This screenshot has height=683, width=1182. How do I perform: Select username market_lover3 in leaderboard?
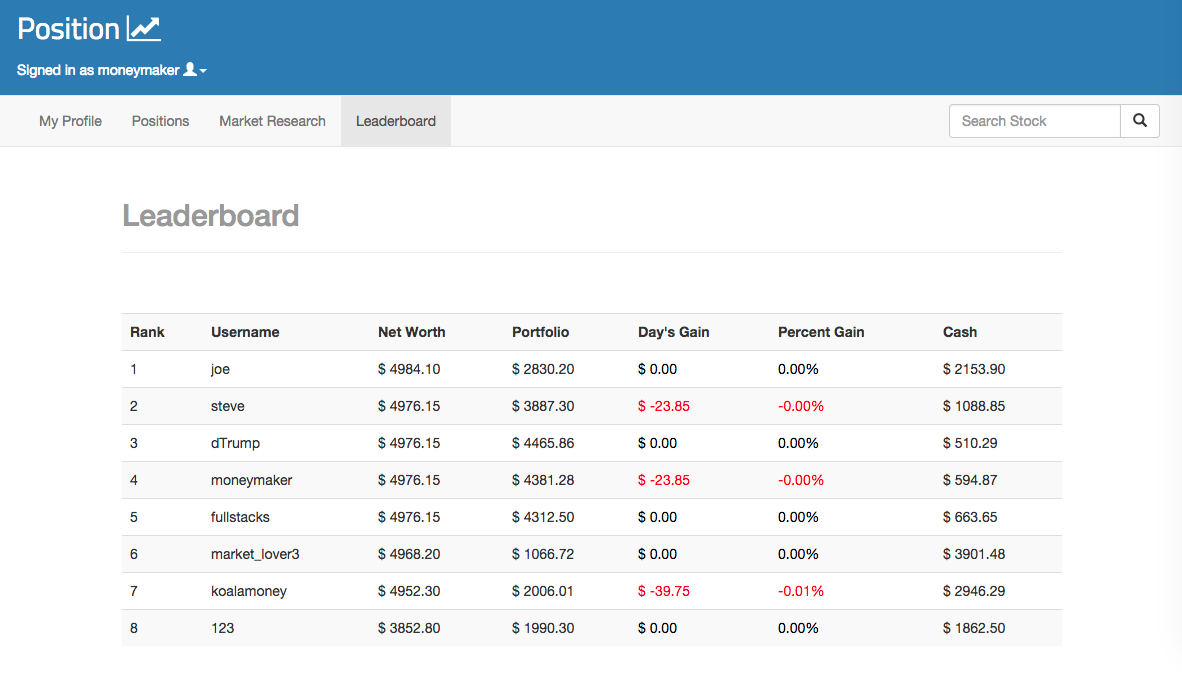pos(255,554)
